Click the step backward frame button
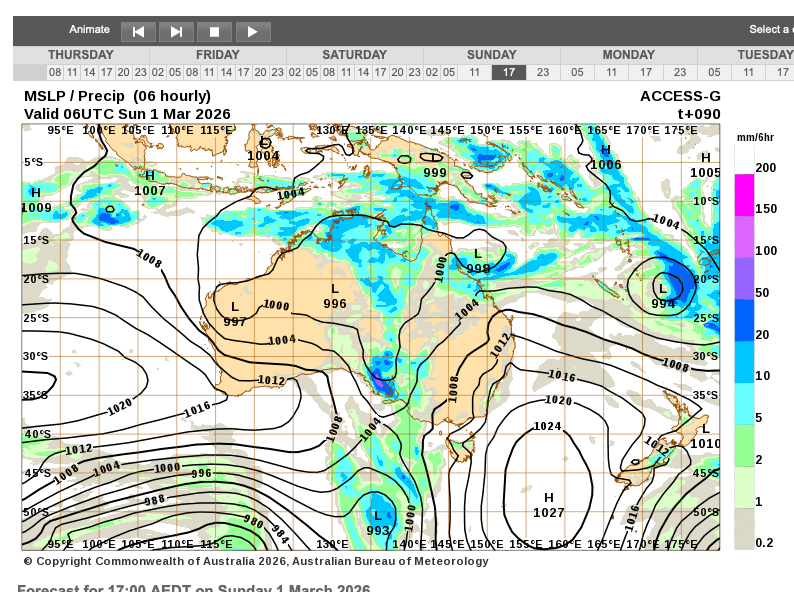The width and height of the screenshot is (794, 592). tap(138, 32)
